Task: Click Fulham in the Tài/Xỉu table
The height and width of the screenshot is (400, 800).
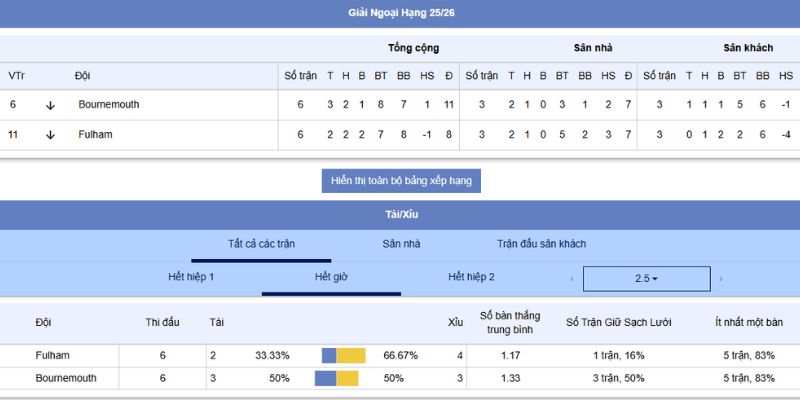Action: point(52,355)
